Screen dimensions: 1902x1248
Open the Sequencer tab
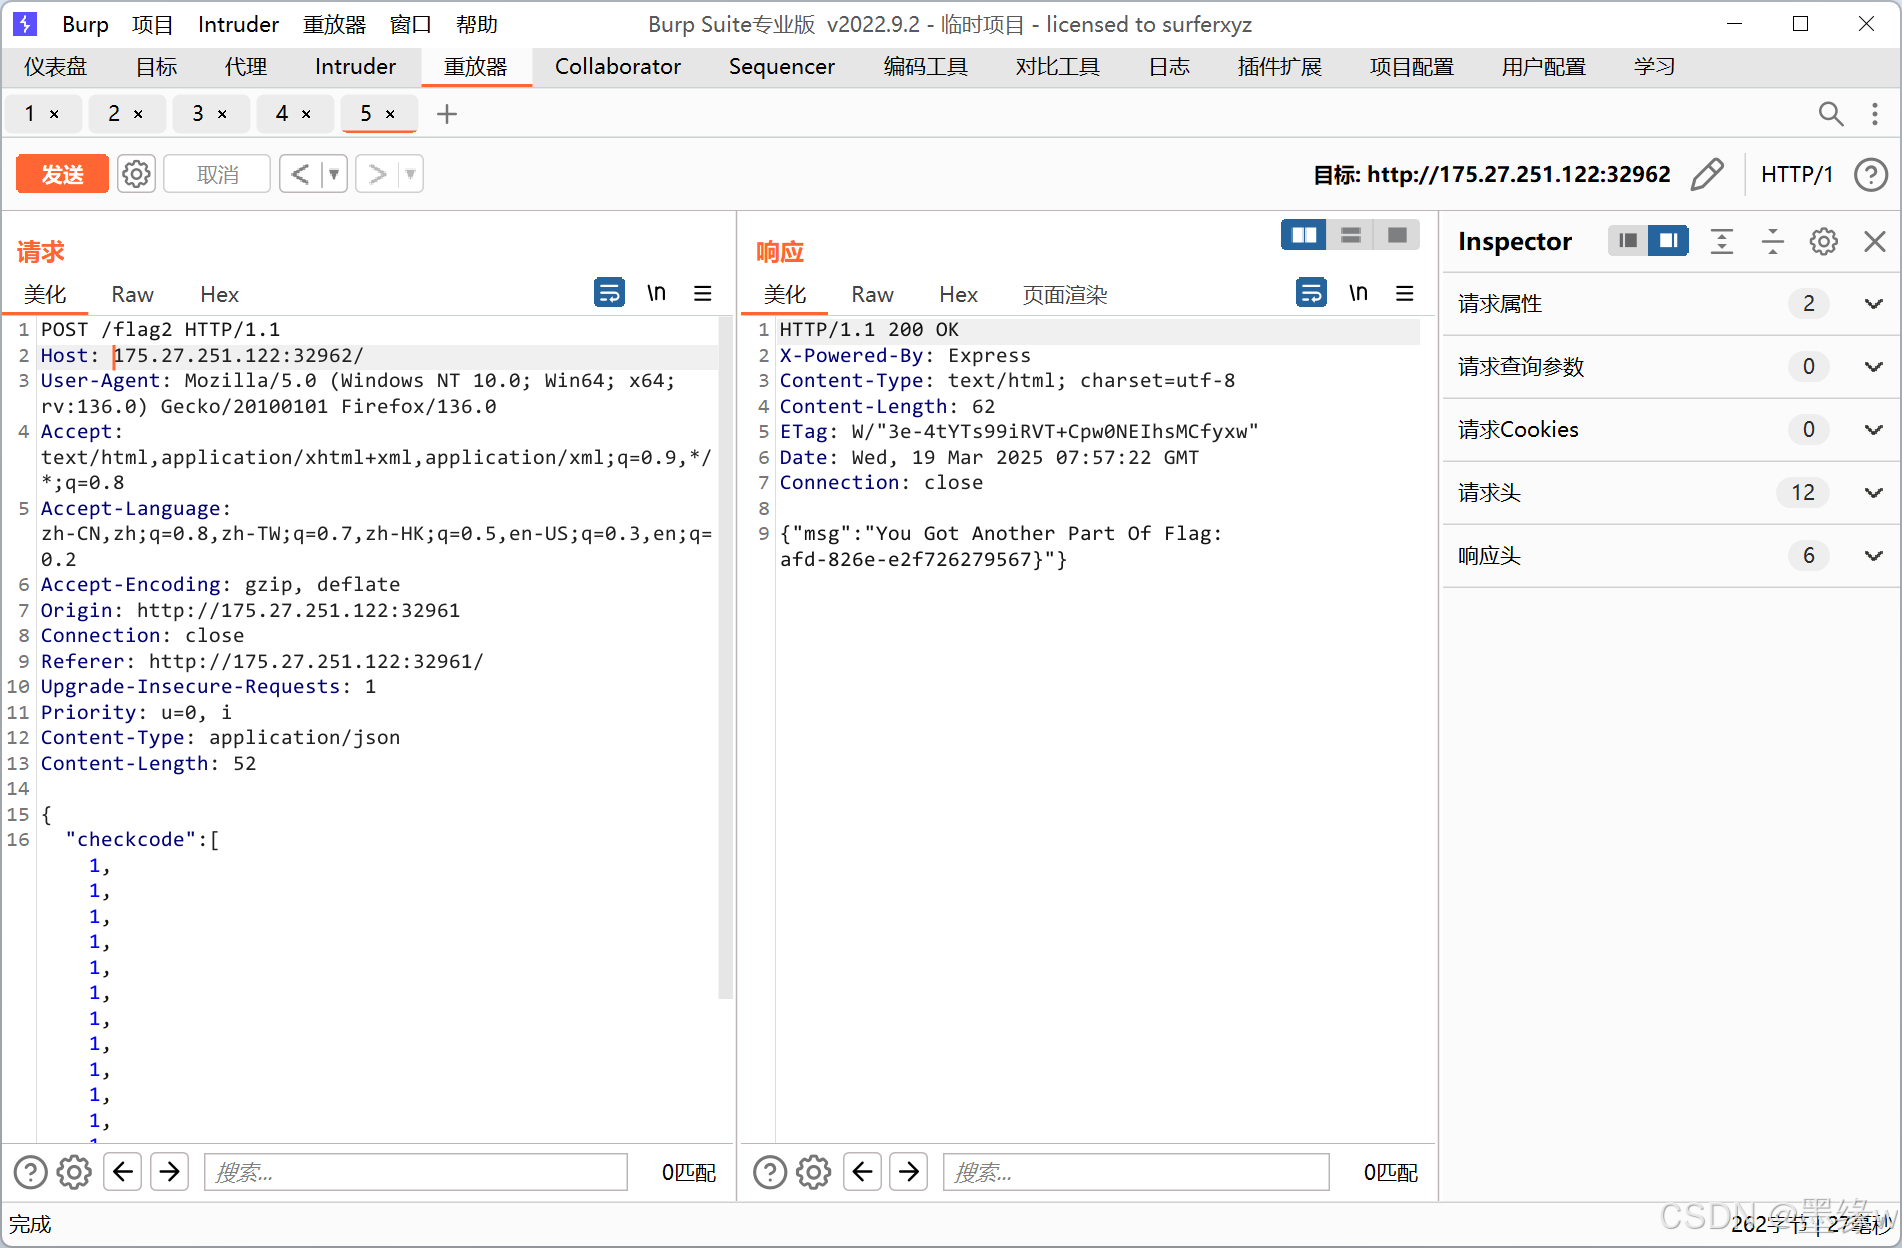click(x=782, y=66)
